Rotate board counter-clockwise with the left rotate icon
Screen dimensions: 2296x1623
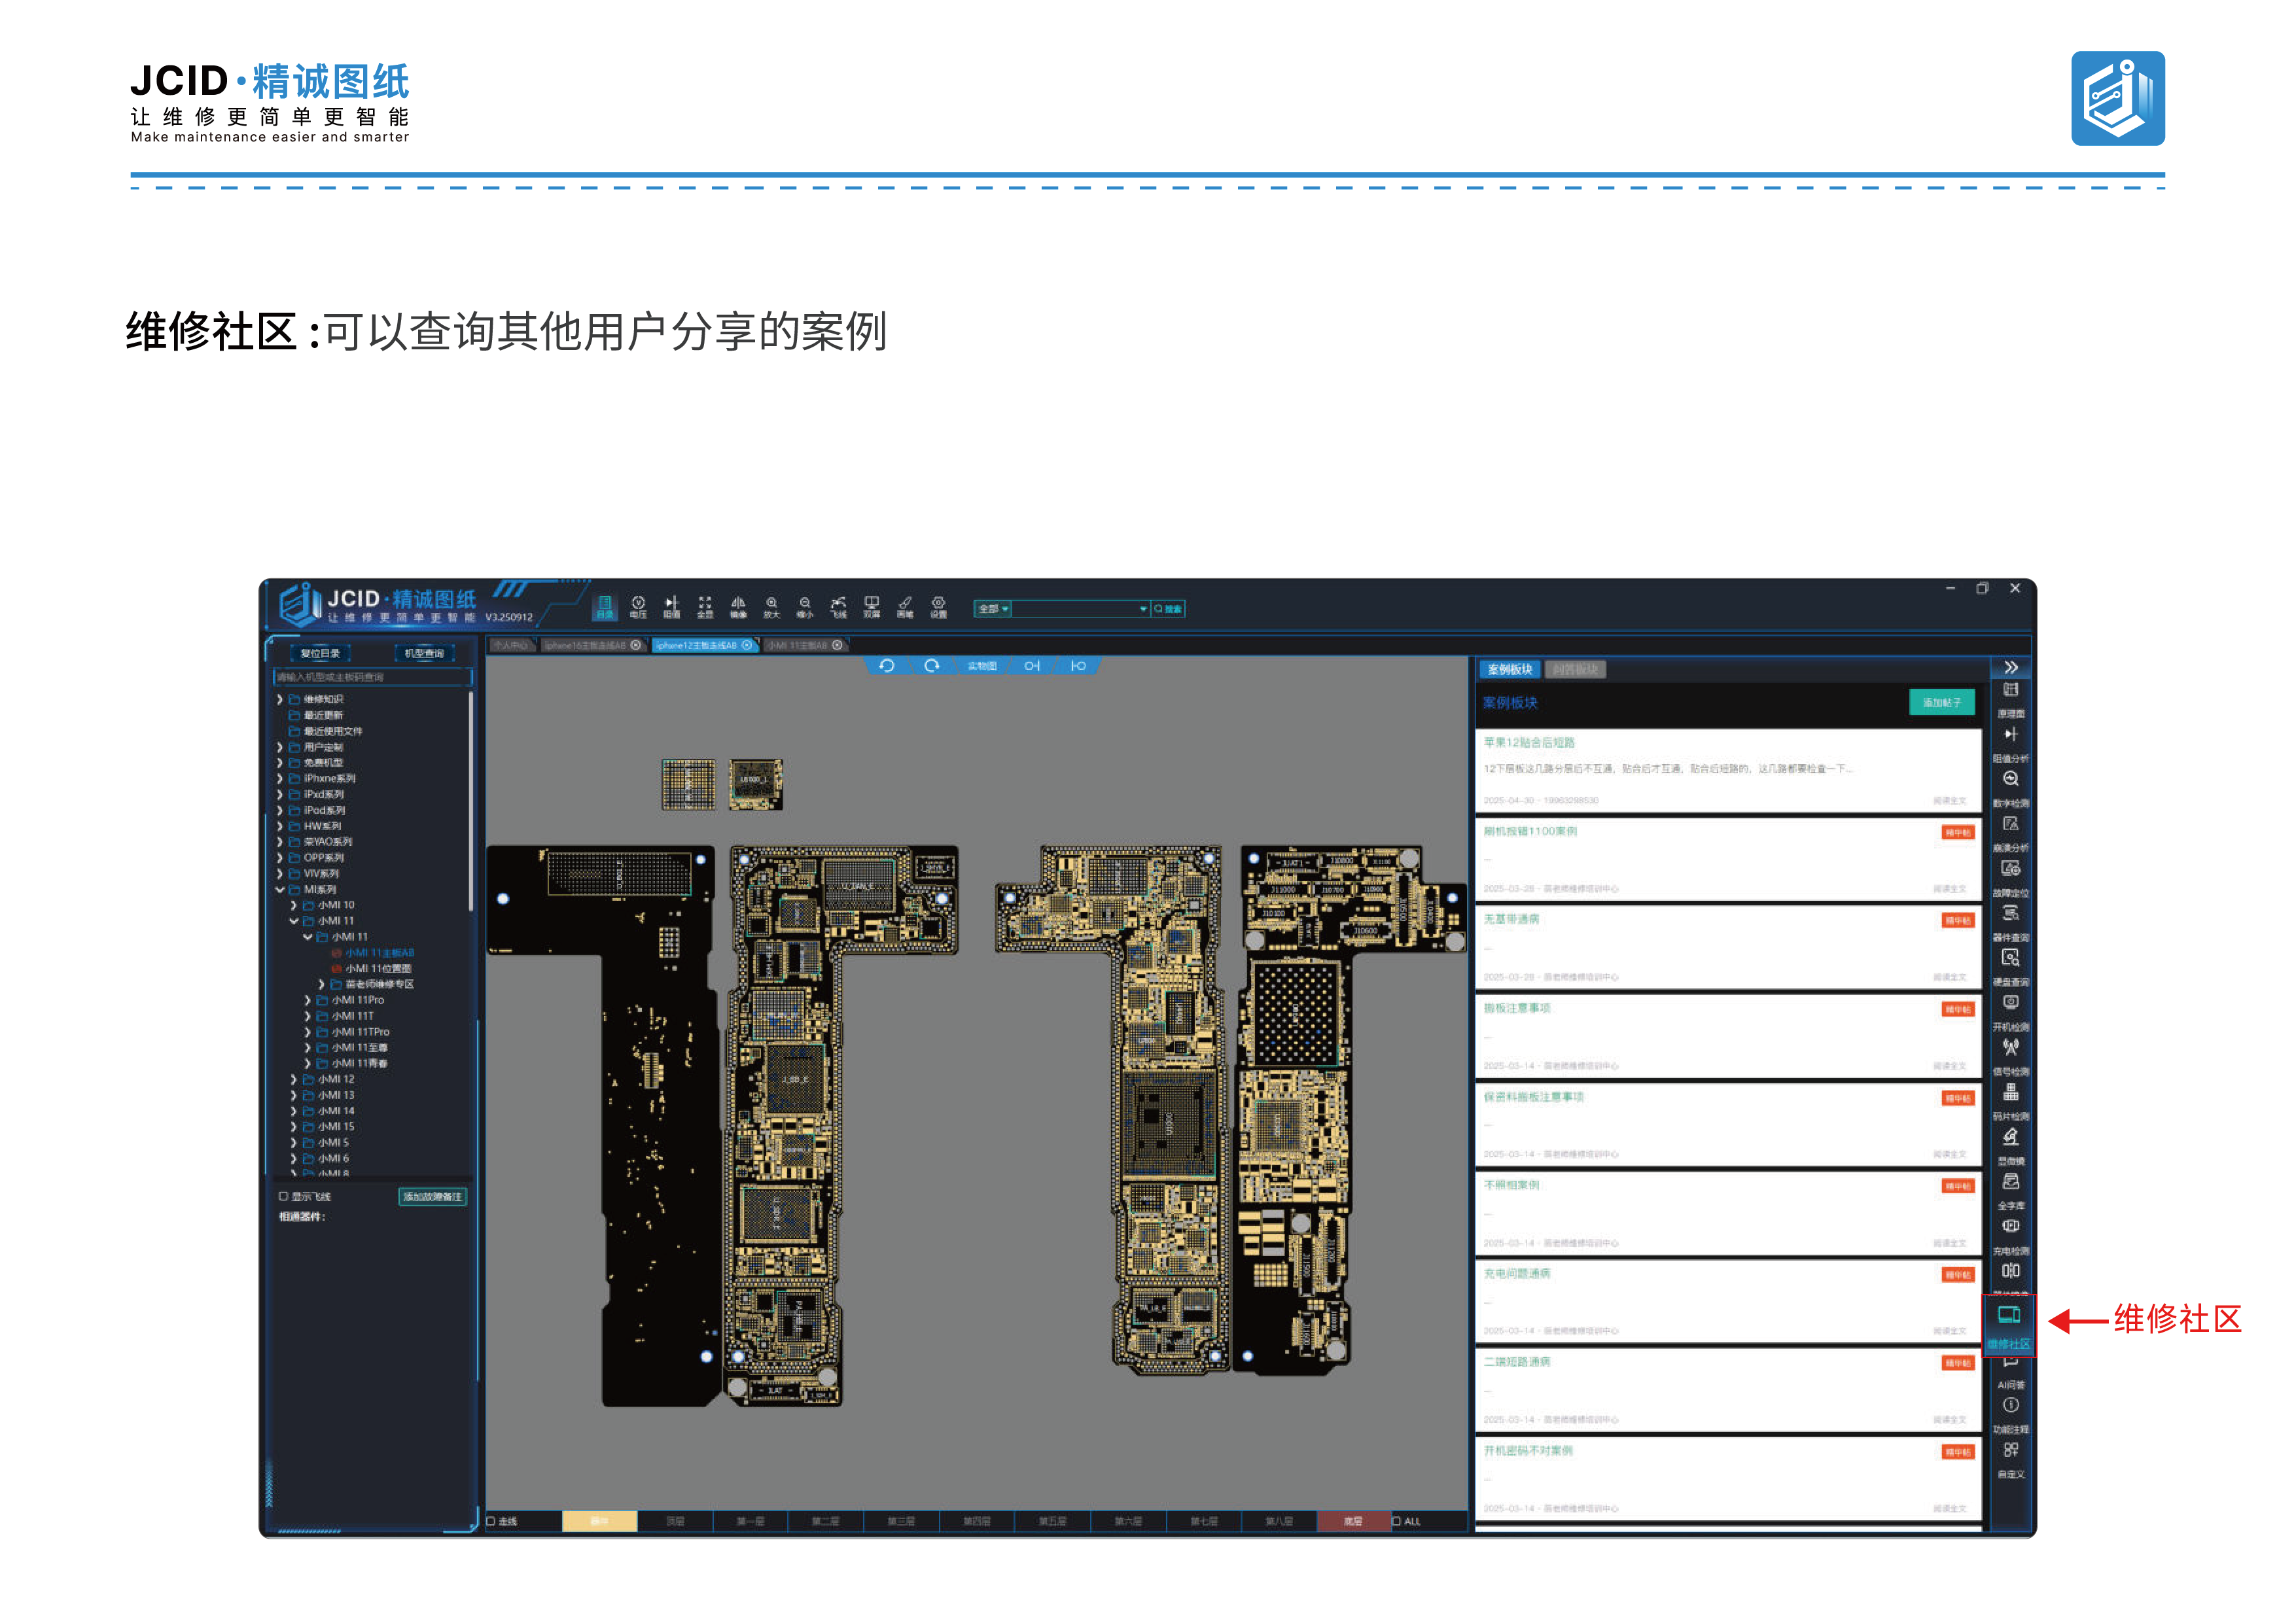pyautogui.click(x=886, y=666)
